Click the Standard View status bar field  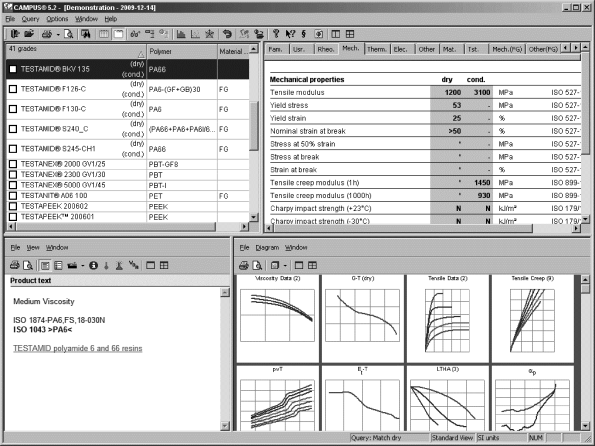coord(452,438)
